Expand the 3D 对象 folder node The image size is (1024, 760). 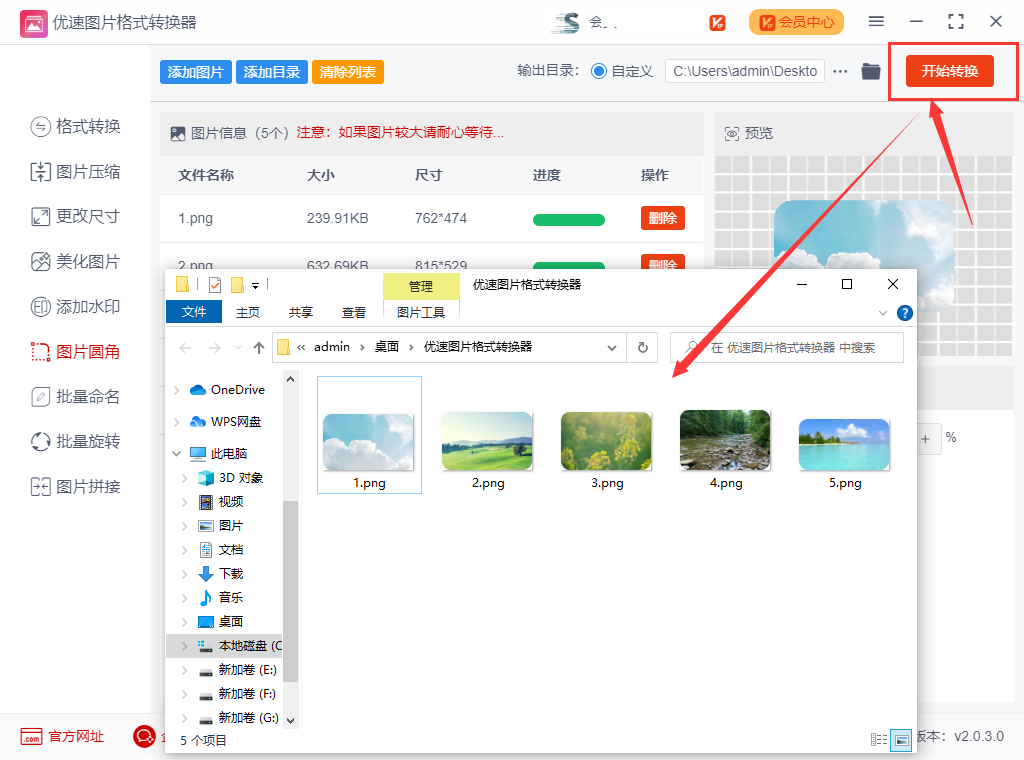point(185,478)
